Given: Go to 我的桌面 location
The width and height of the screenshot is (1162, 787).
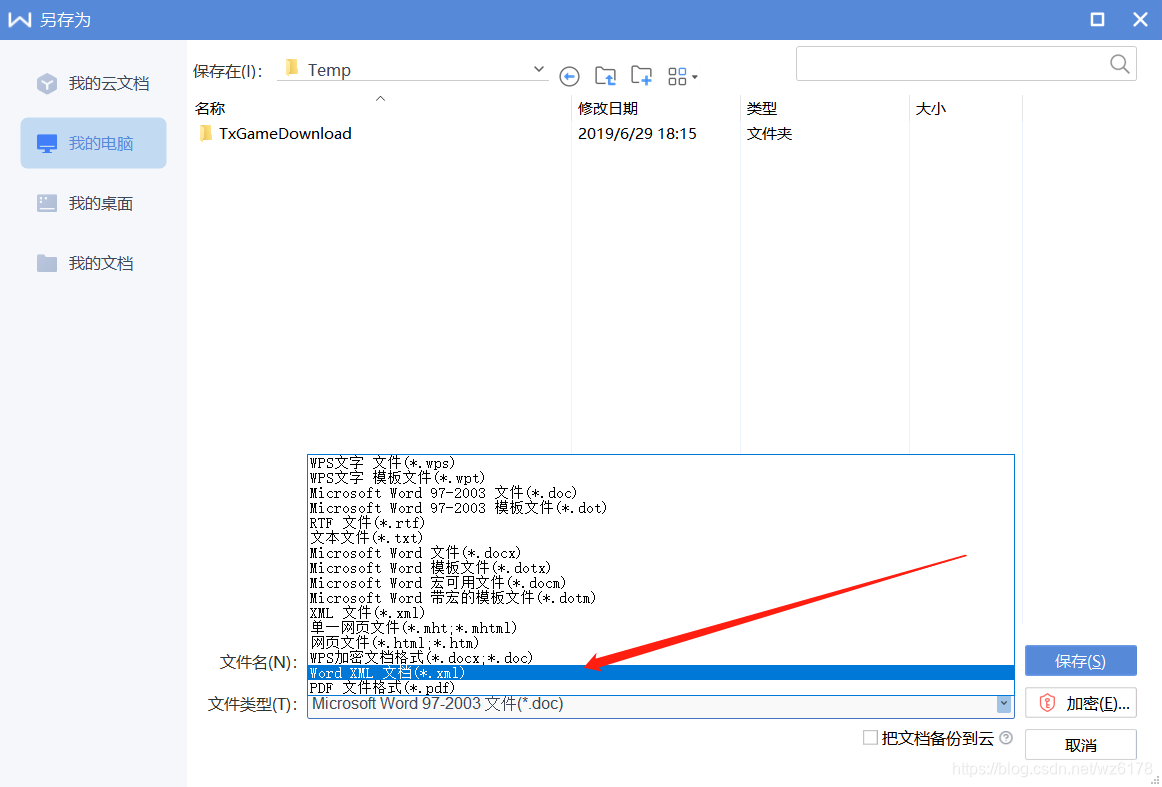Looking at the screenshot, I should (x=93, y=203).
